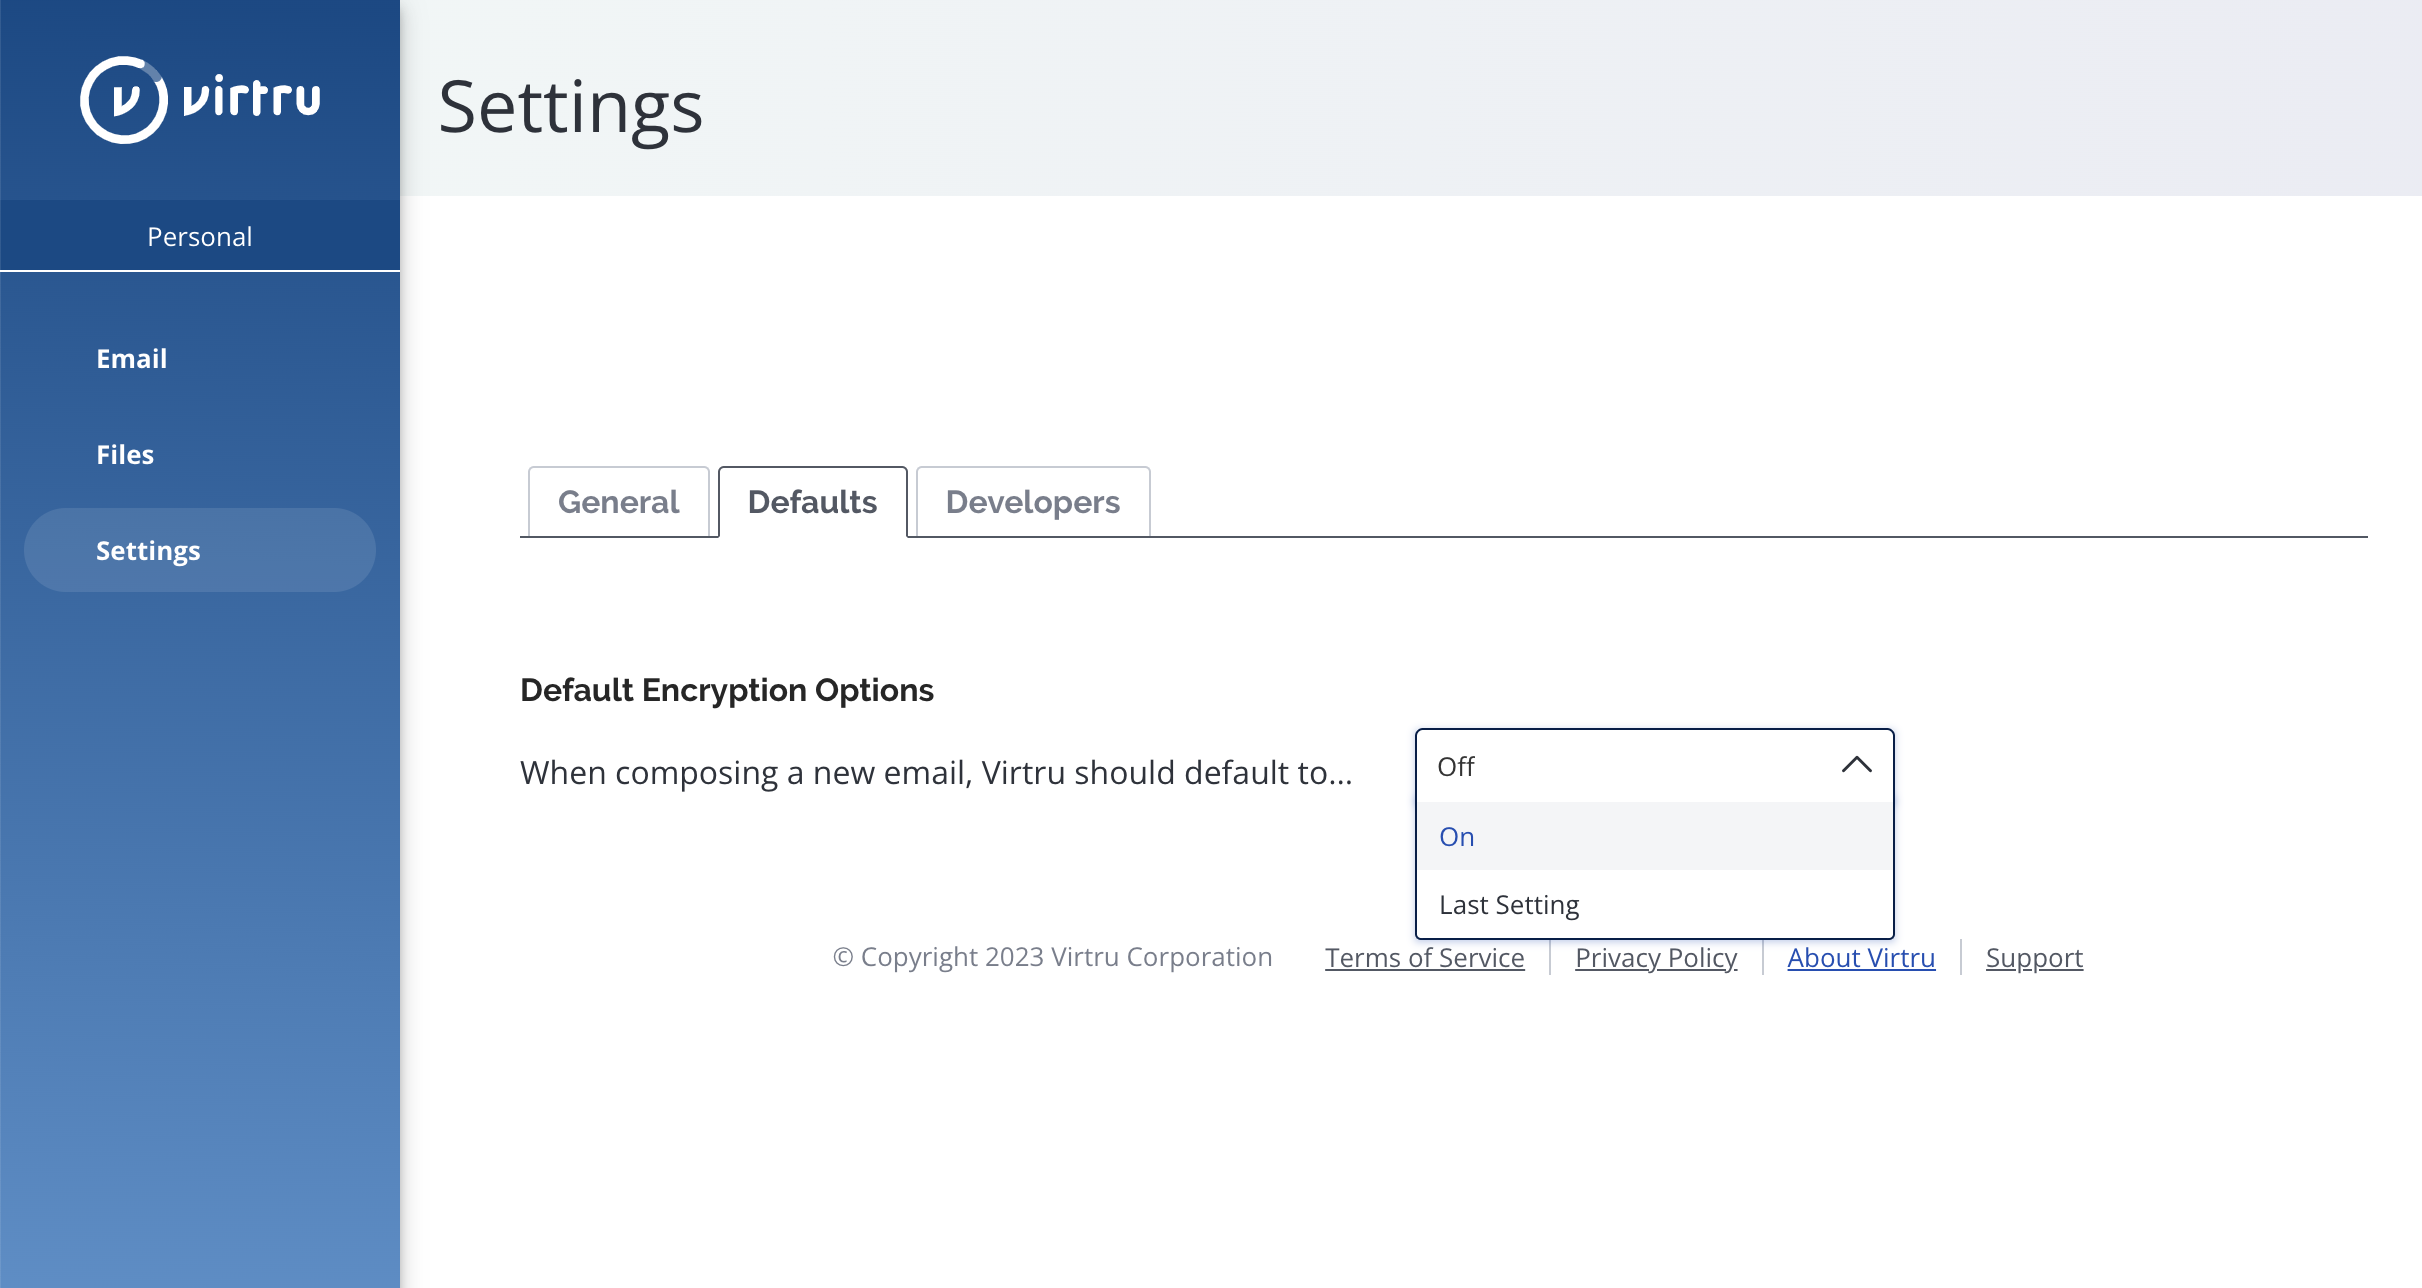
Task: Open the default encryption dropdown showing Off
Action: click(1654, 766)
